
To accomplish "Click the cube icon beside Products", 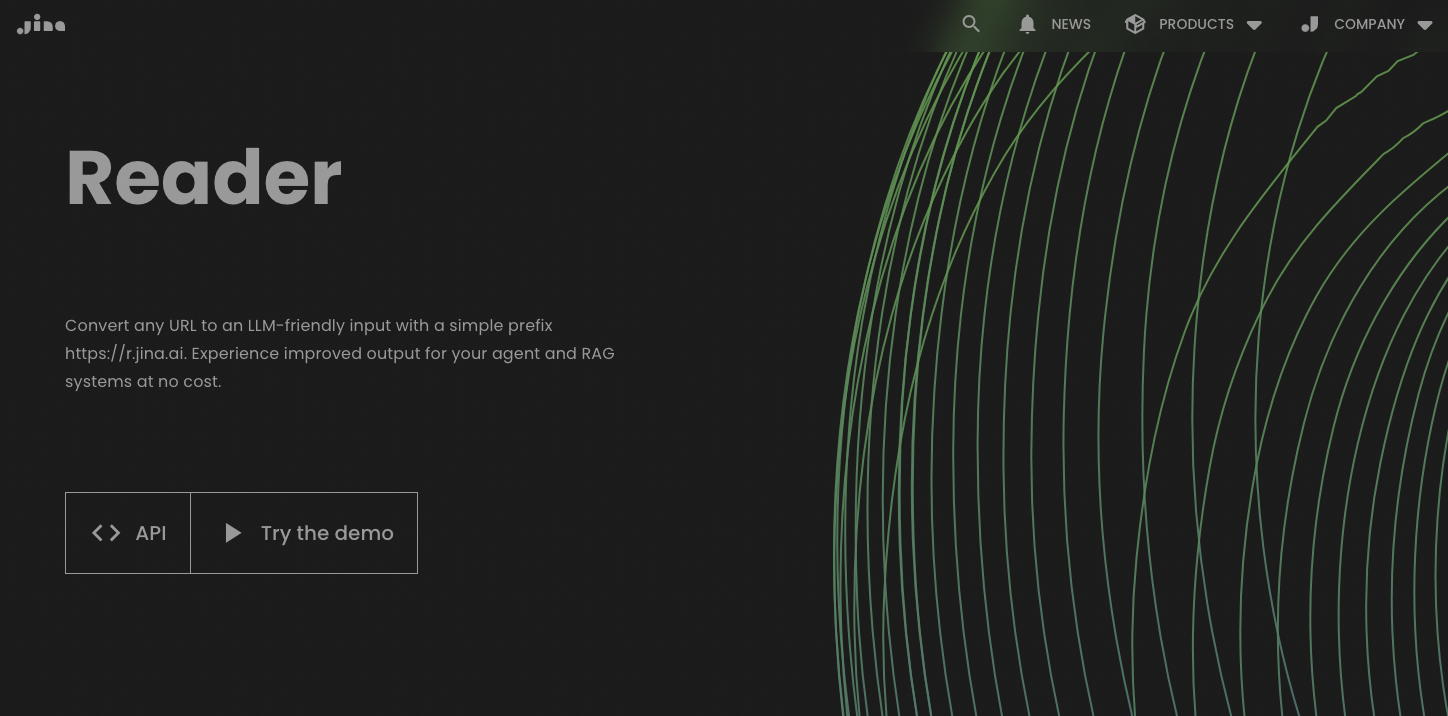I will pos(1135,24).
